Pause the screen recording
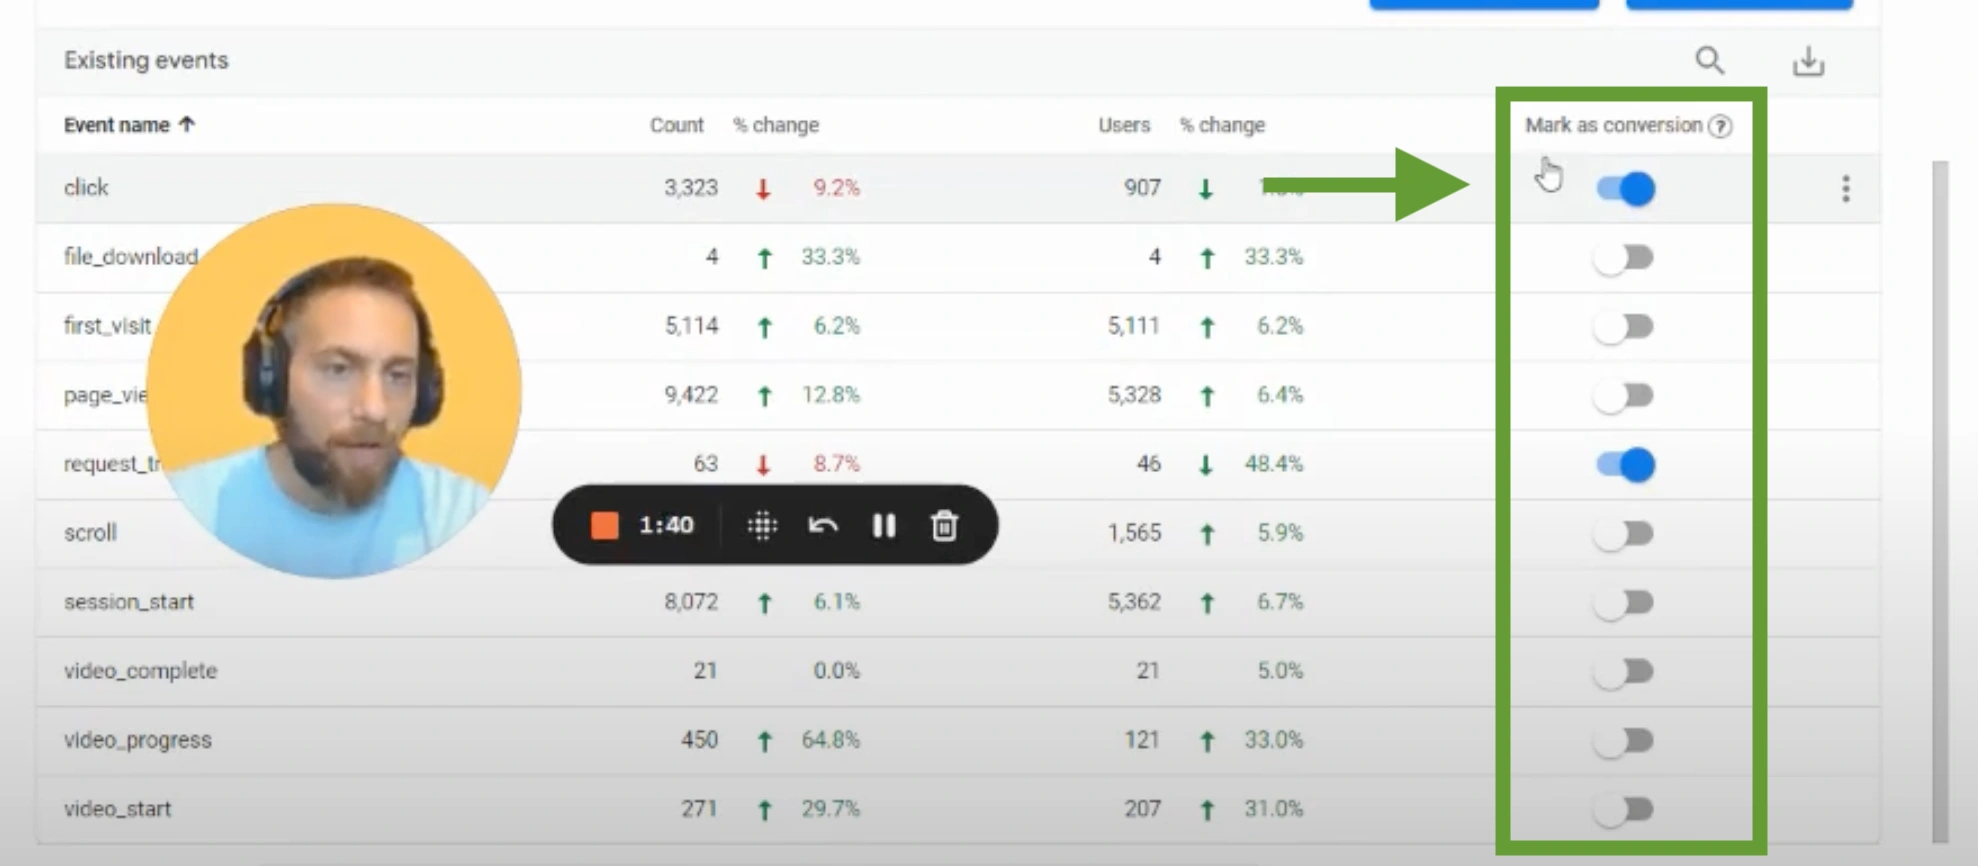The height and width of the screenshot is (866, 1978). coord(884,525)
